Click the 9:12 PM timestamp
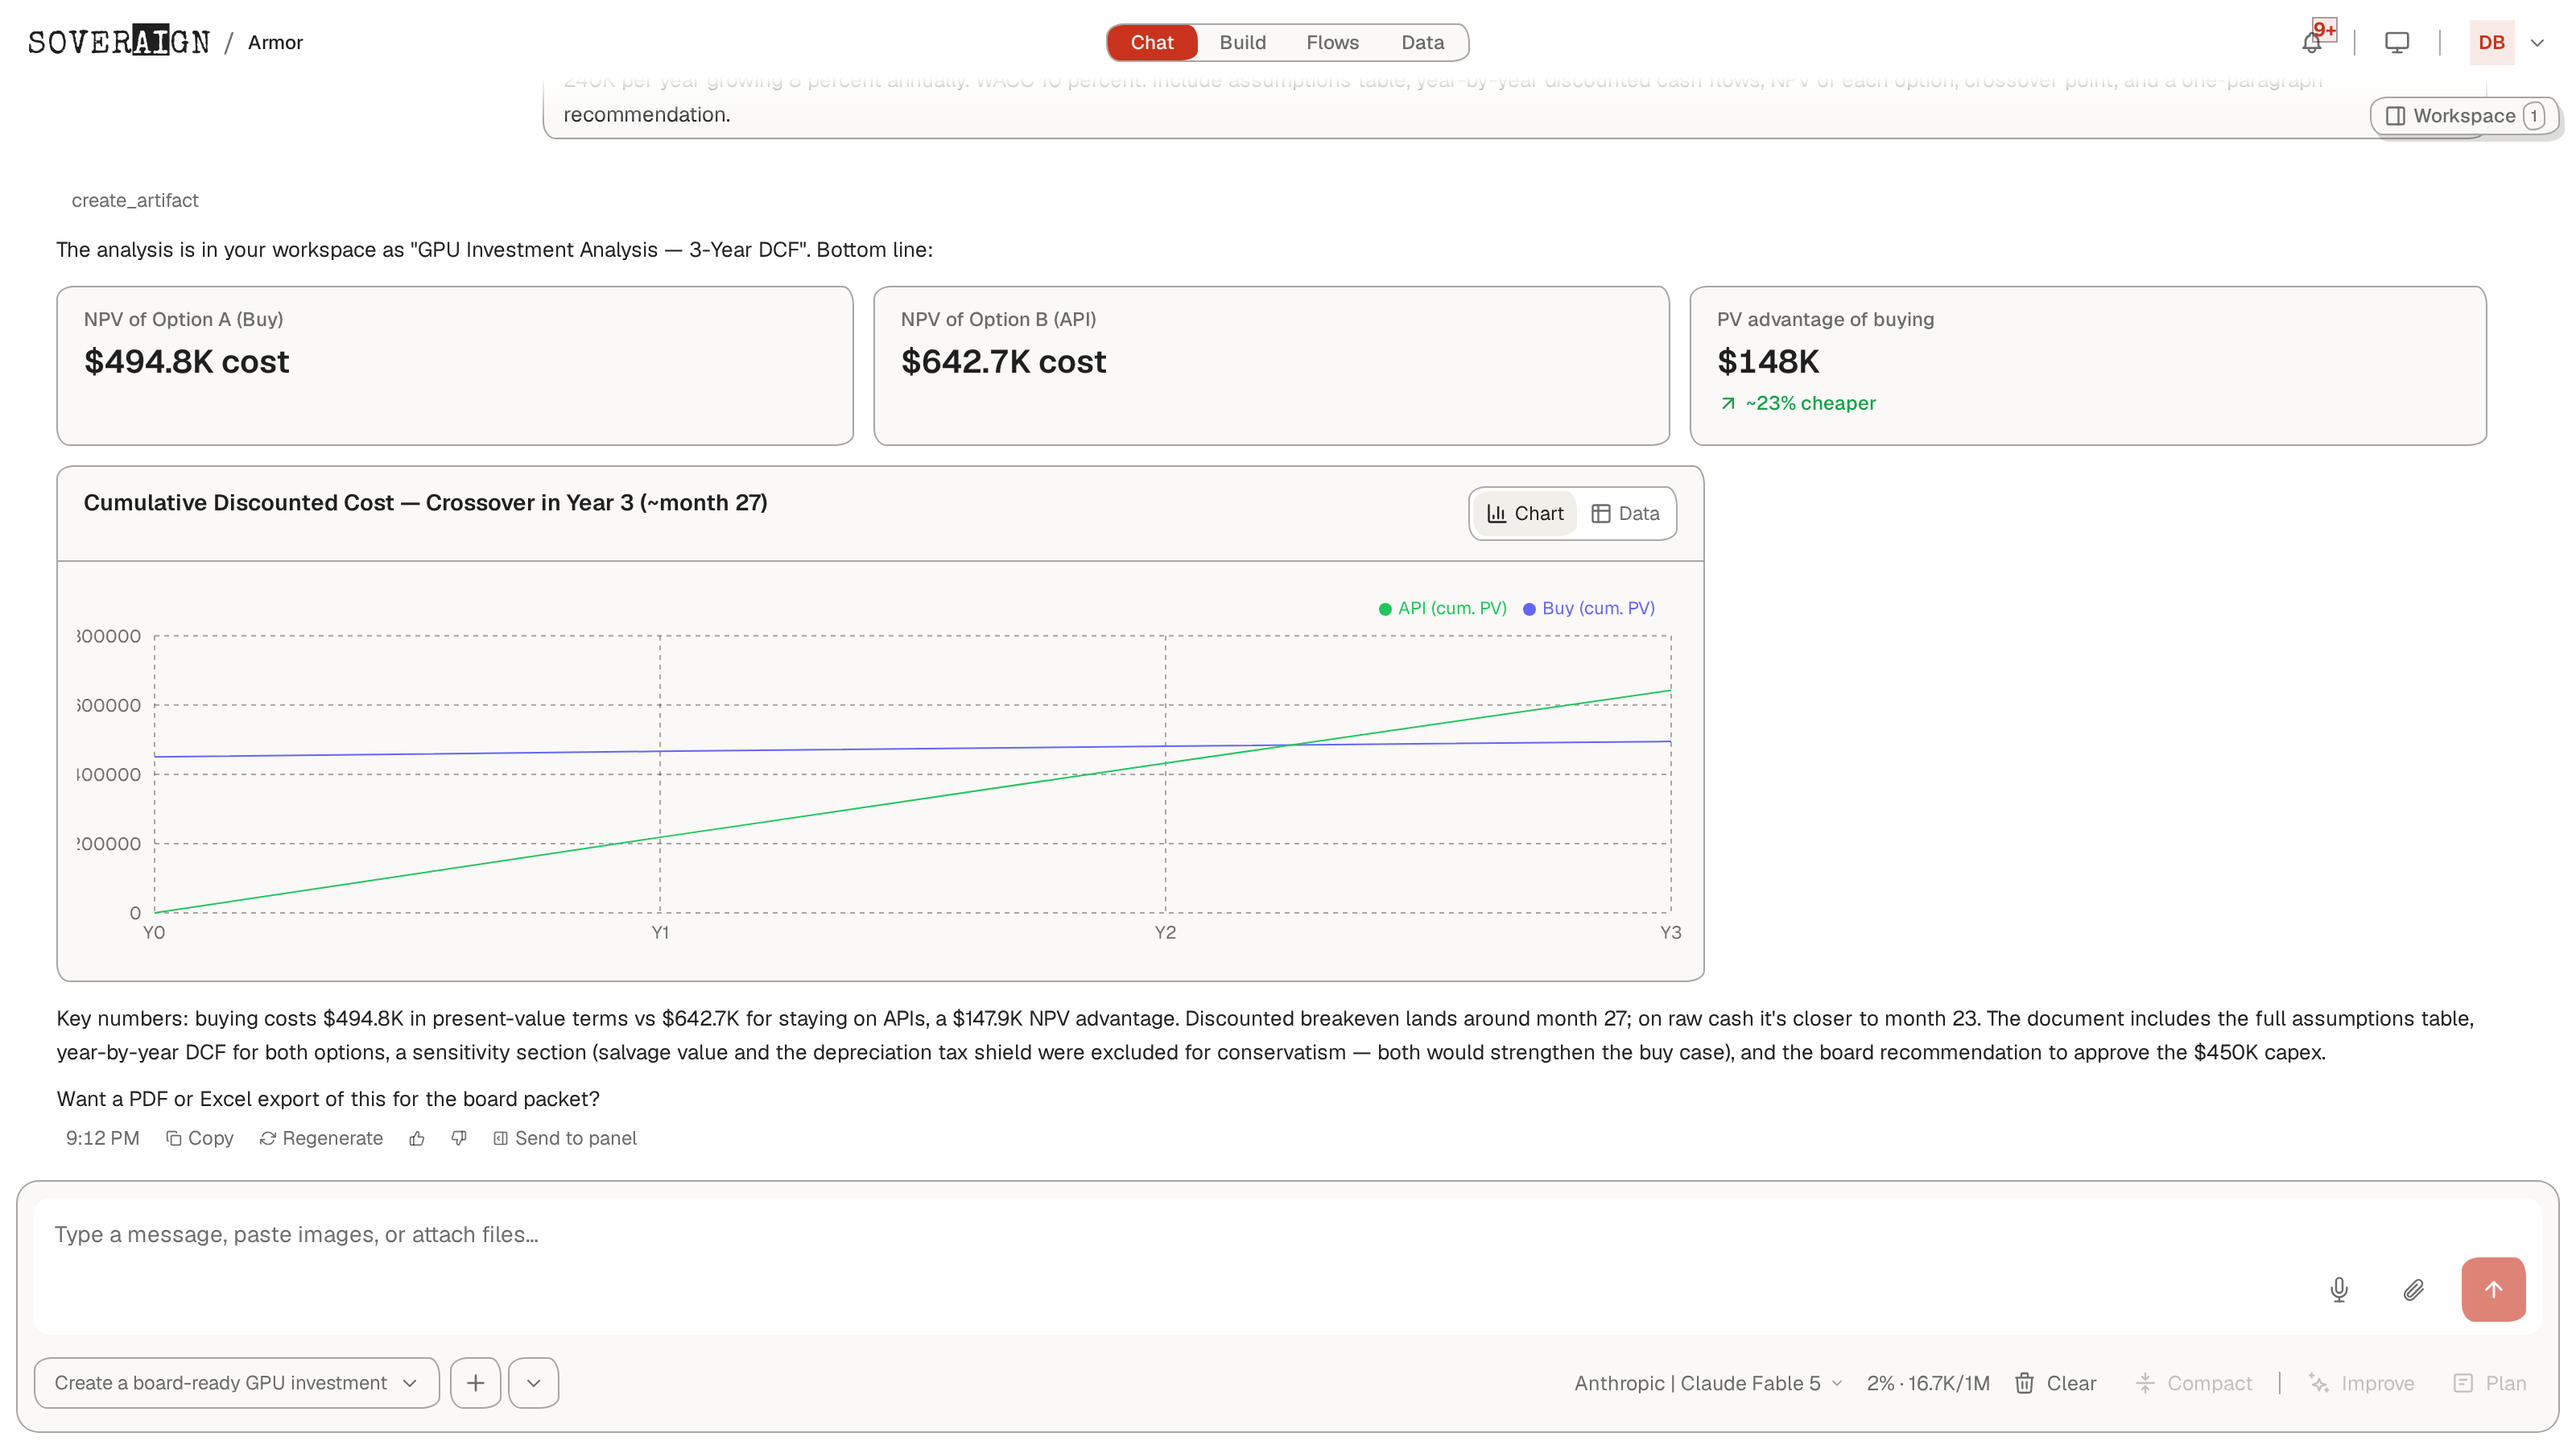The image size is (2576, 1449). click(102, 1138)
